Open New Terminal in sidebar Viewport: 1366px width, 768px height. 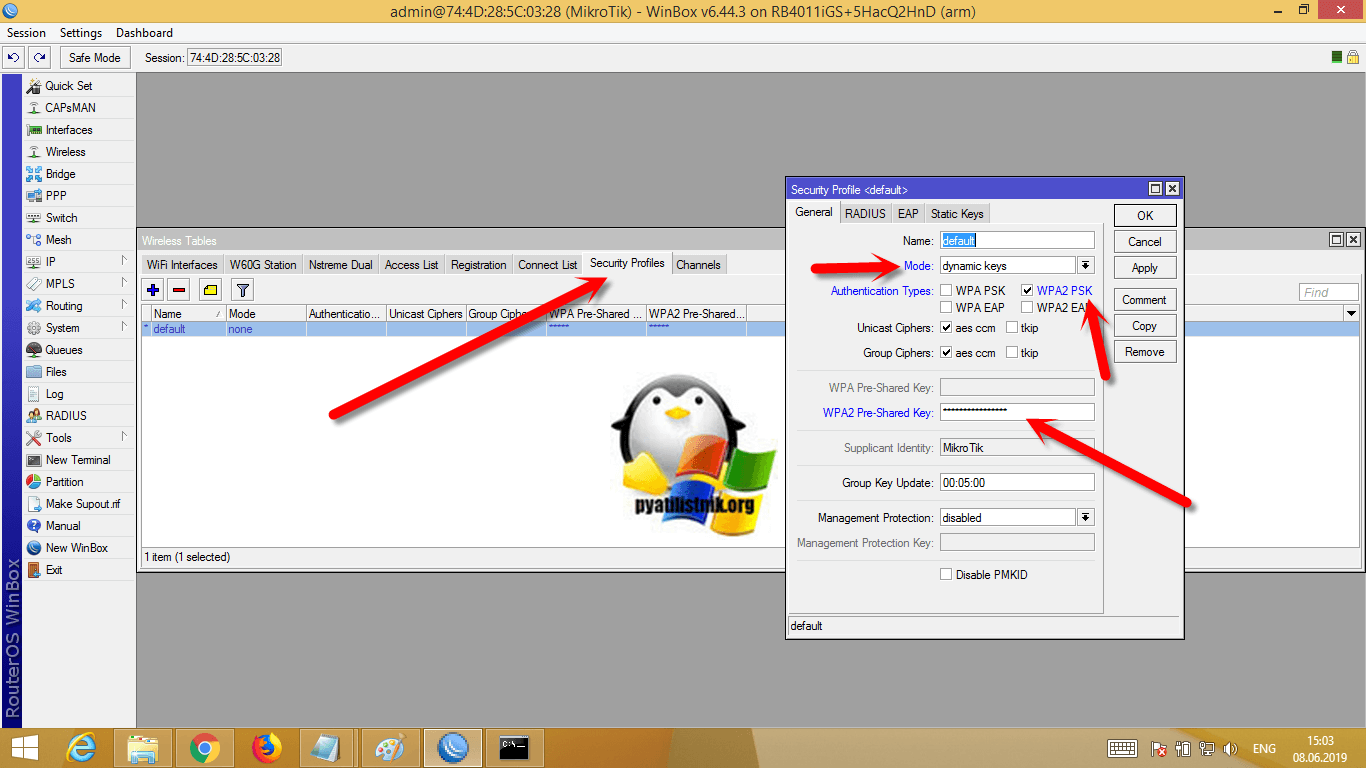point(77,460)
